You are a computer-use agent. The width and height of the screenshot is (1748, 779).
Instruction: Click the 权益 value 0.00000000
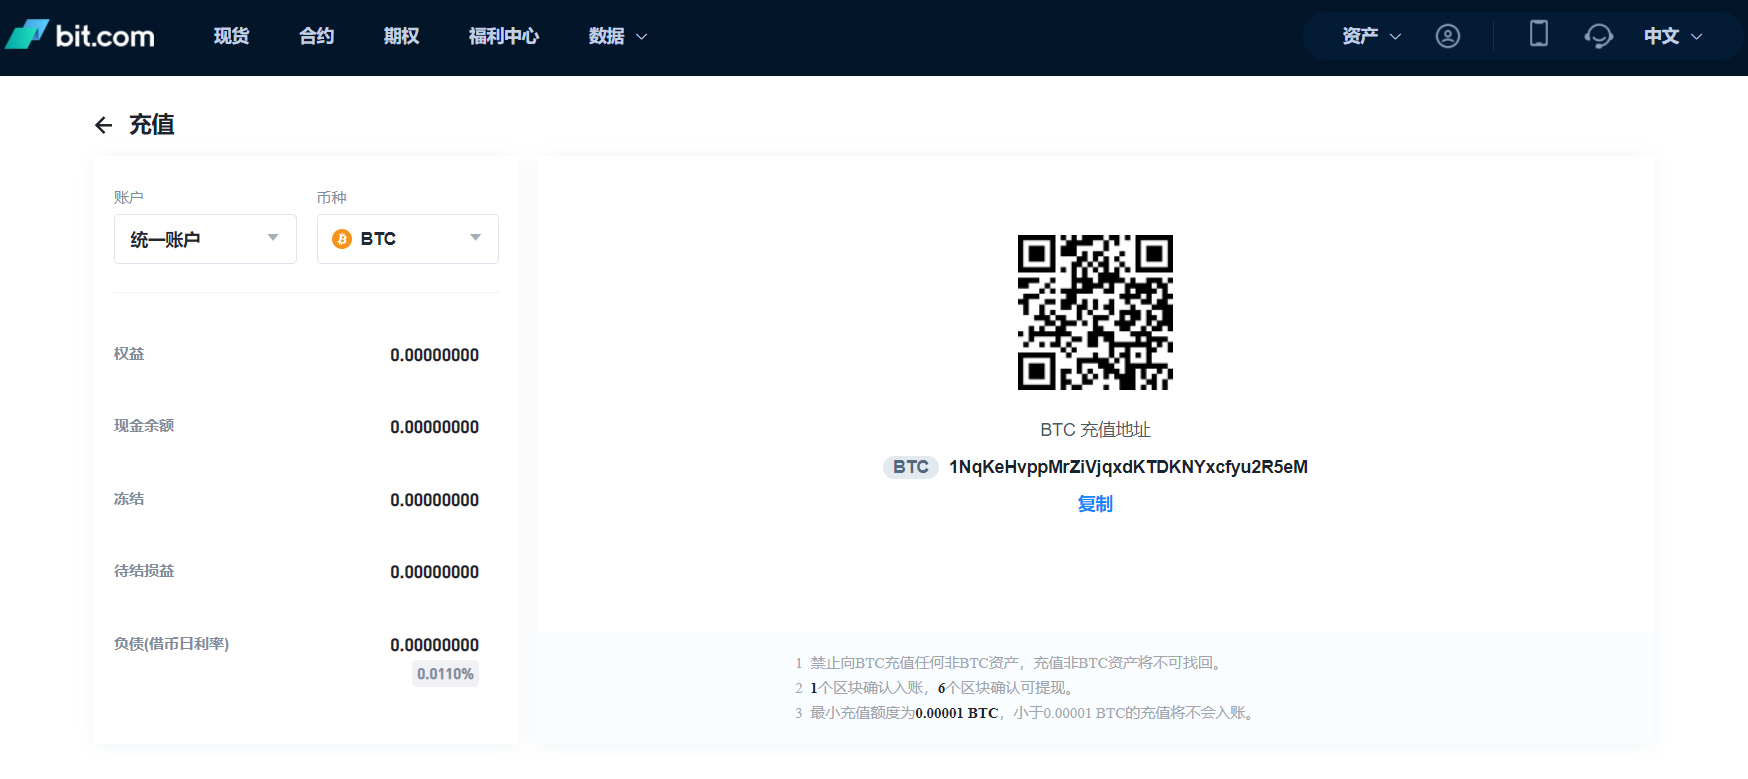click(x=434, y=355)
